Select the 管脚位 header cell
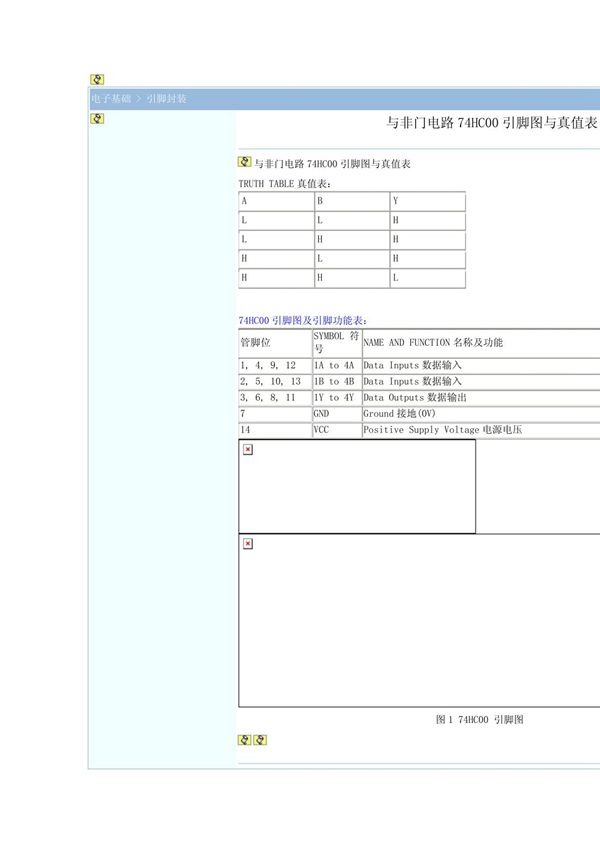This screenshot has height=850, width=600. coord(275,343)
